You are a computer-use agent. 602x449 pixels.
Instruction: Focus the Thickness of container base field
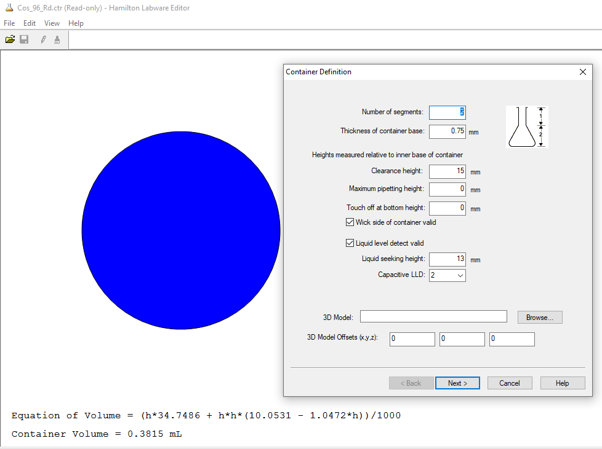[x=447, y=131]
